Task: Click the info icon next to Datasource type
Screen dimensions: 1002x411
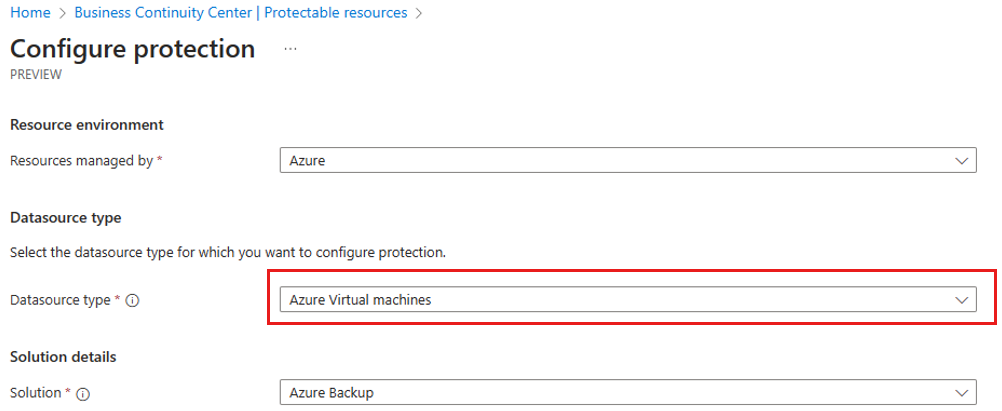Action: click(x=132, y=300)
